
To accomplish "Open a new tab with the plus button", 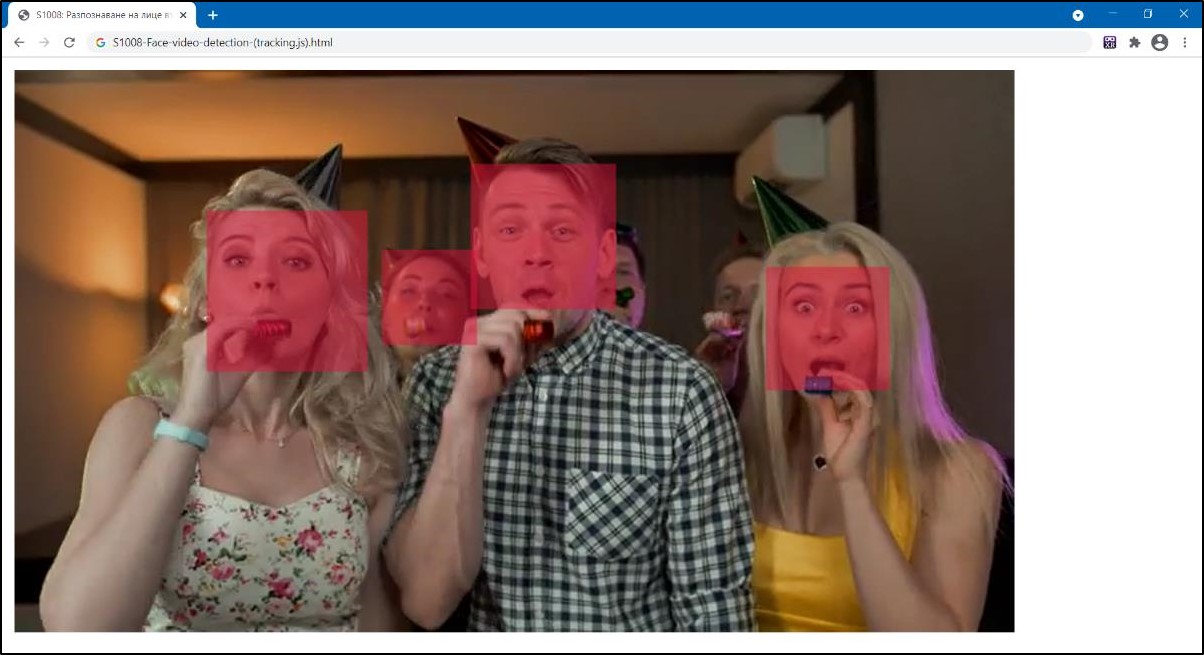I will point(213,15).
